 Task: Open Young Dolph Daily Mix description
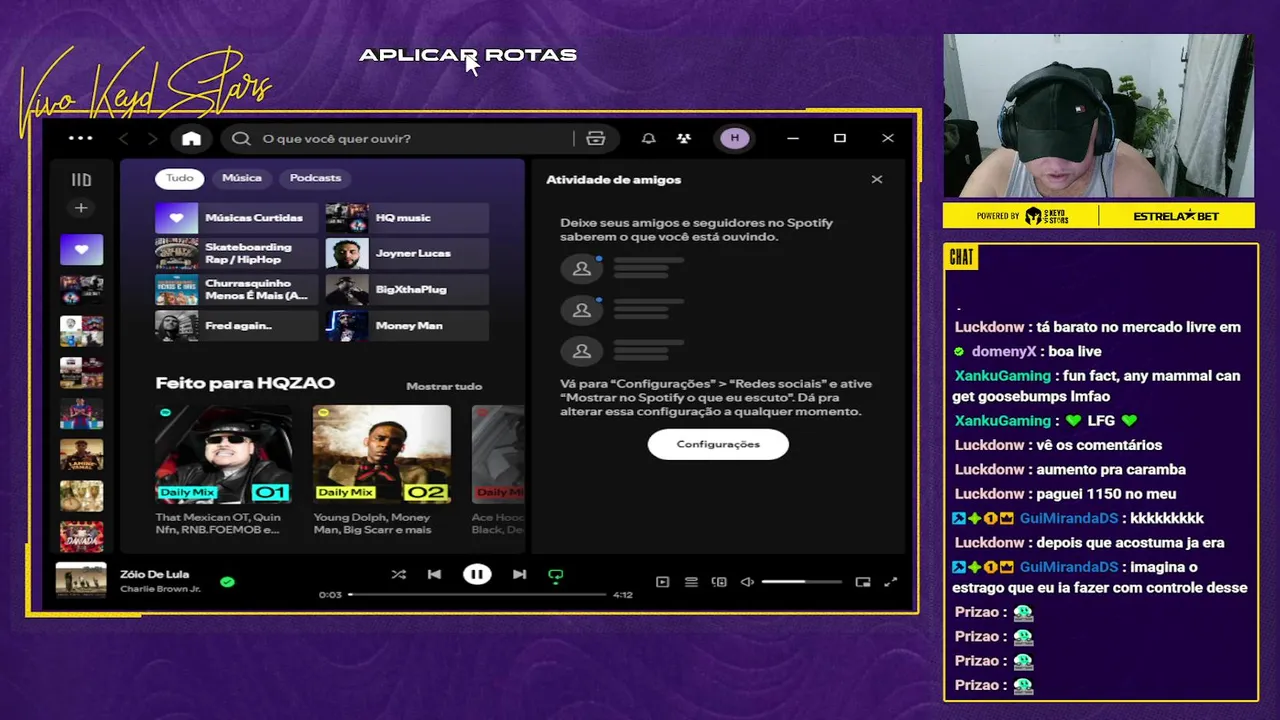(373, 524)
